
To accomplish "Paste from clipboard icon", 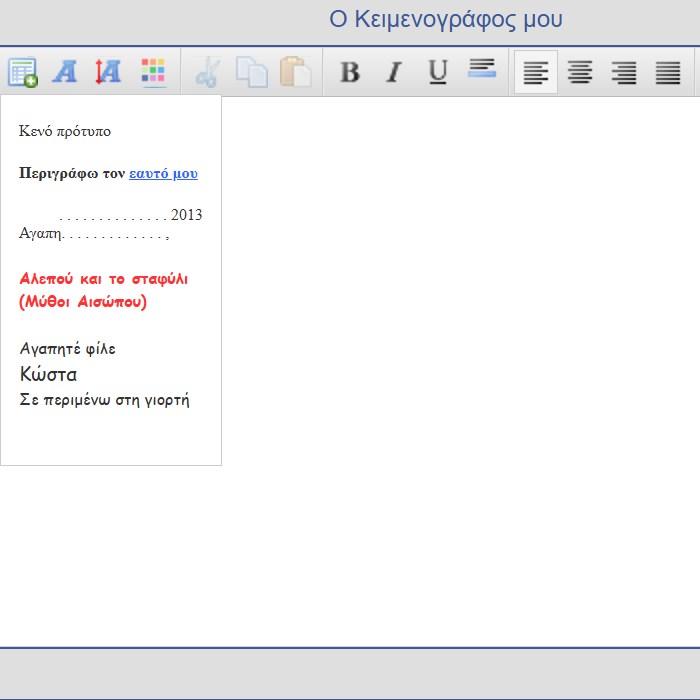I will coord(296,72).
